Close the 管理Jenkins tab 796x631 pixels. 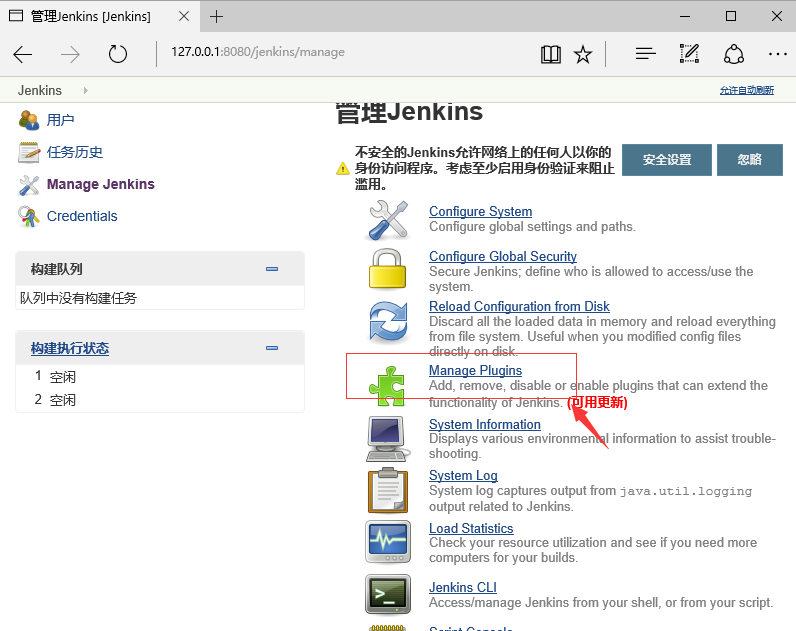tap(184, 16)
